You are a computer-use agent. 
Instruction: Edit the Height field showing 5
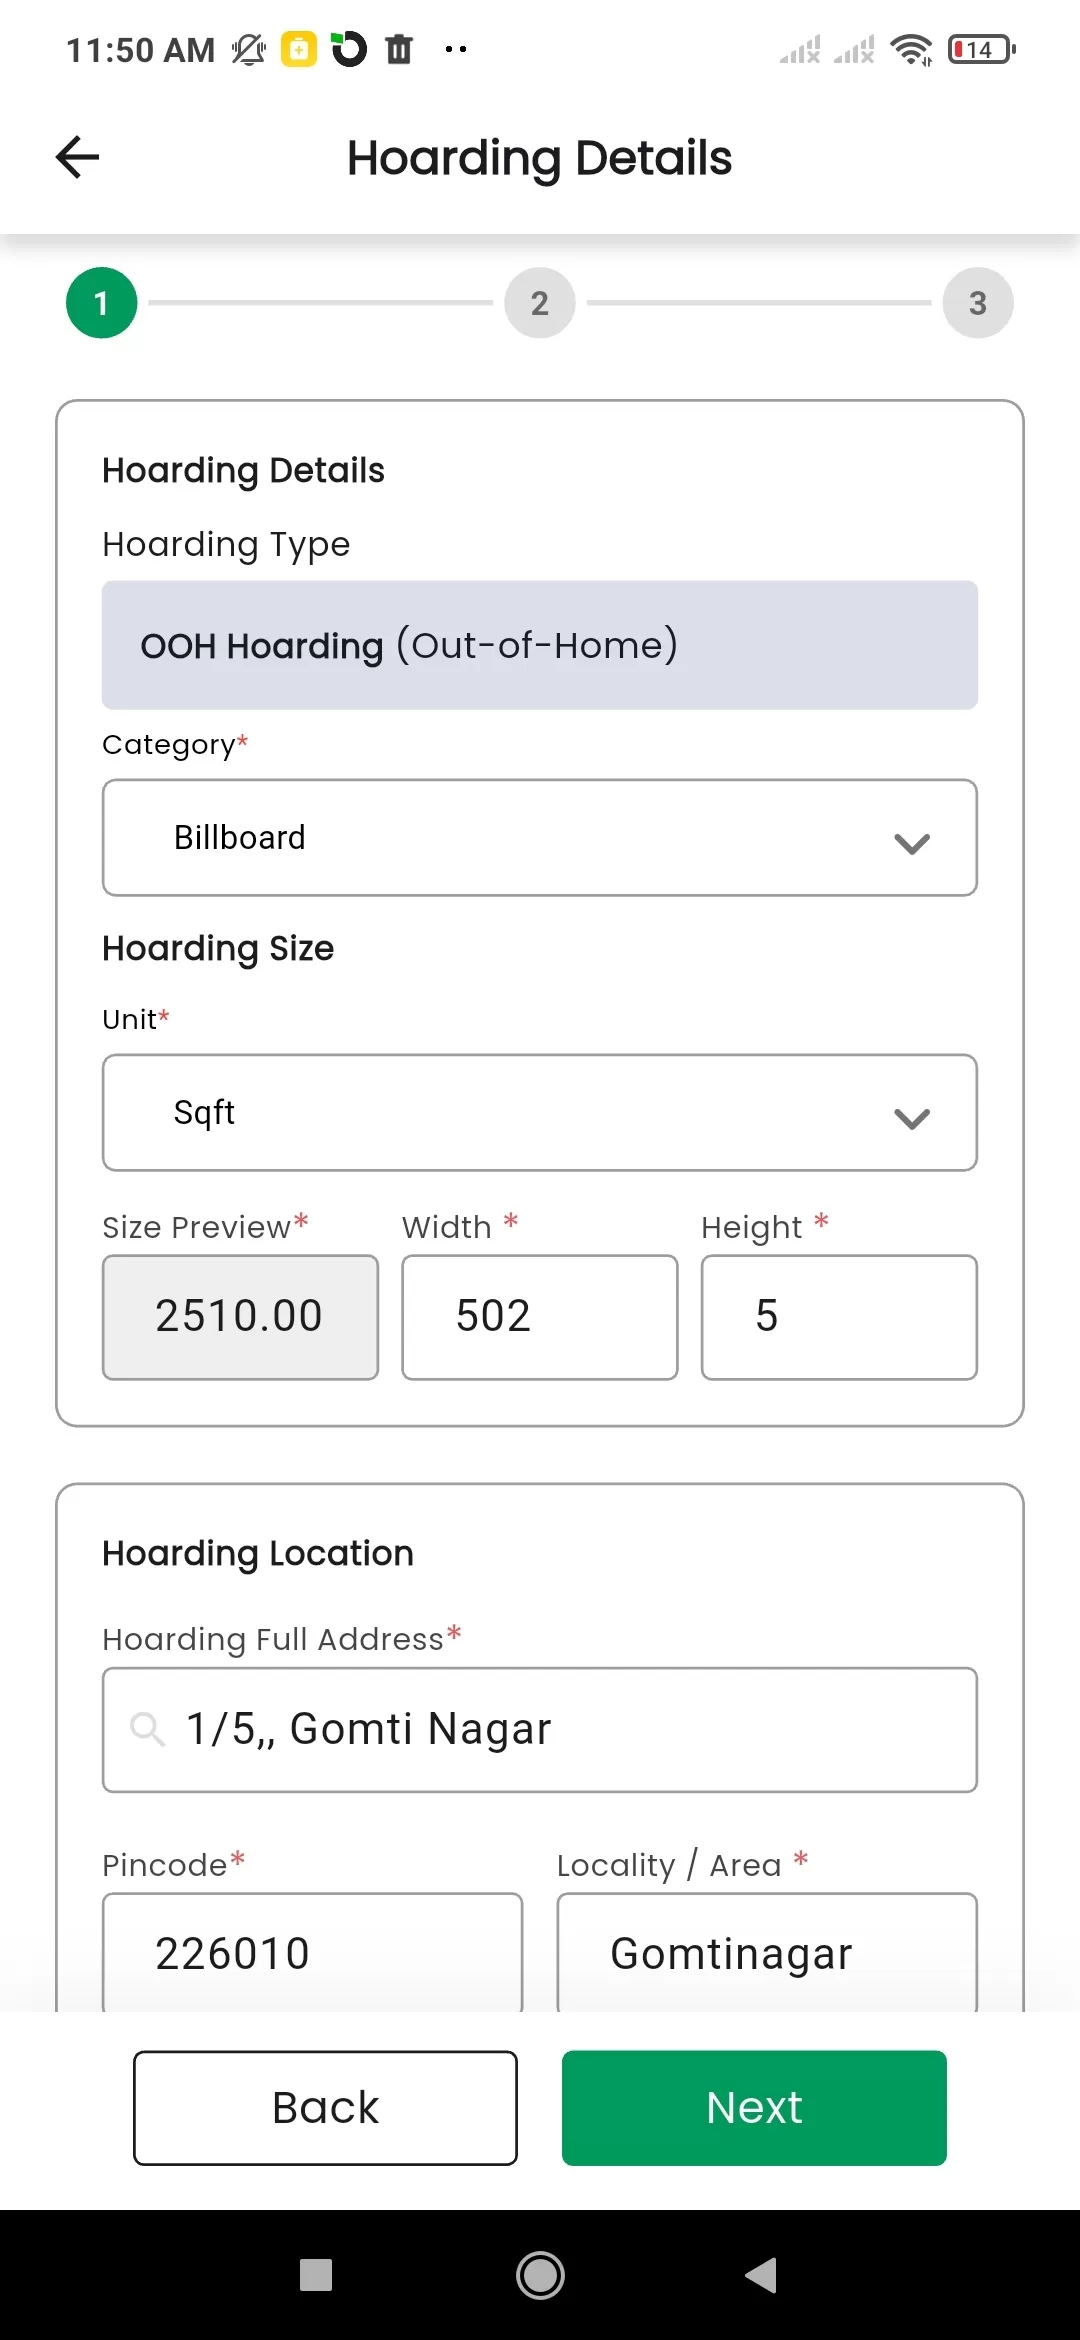(x=839, y=1317)
